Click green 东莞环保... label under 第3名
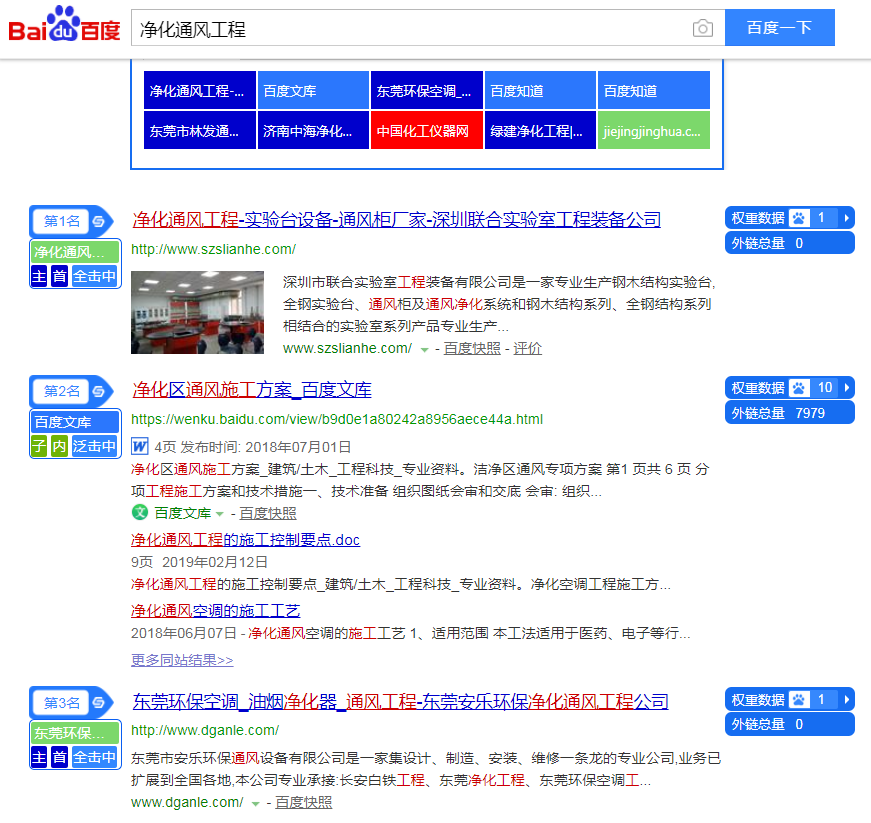871x823 pixels. coord(75,734)
